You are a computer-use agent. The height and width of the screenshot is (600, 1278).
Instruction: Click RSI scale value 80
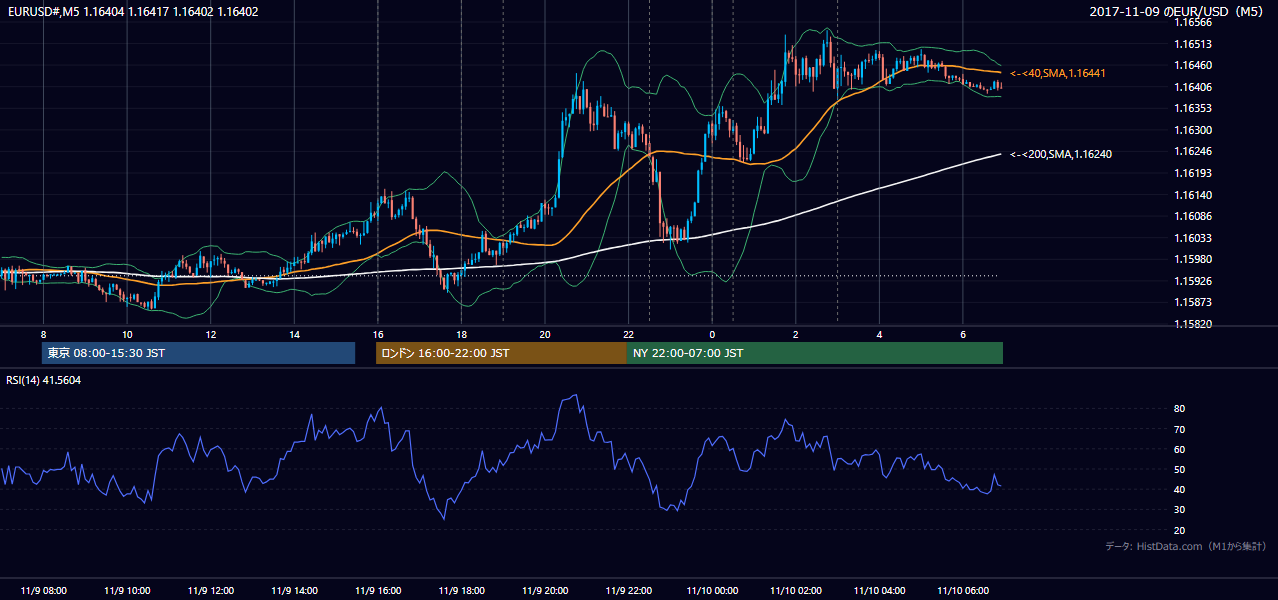pos(1180,409)
